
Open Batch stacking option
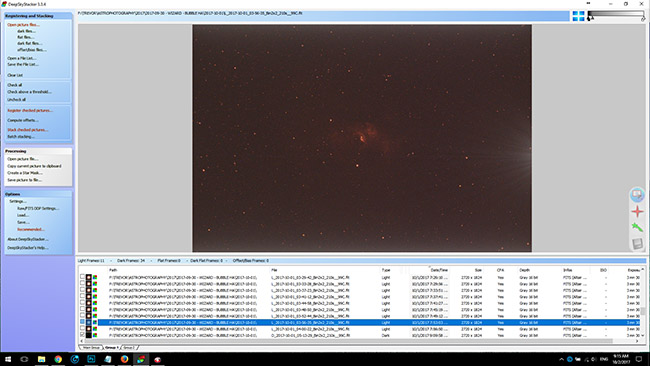(x=21, y=136)
